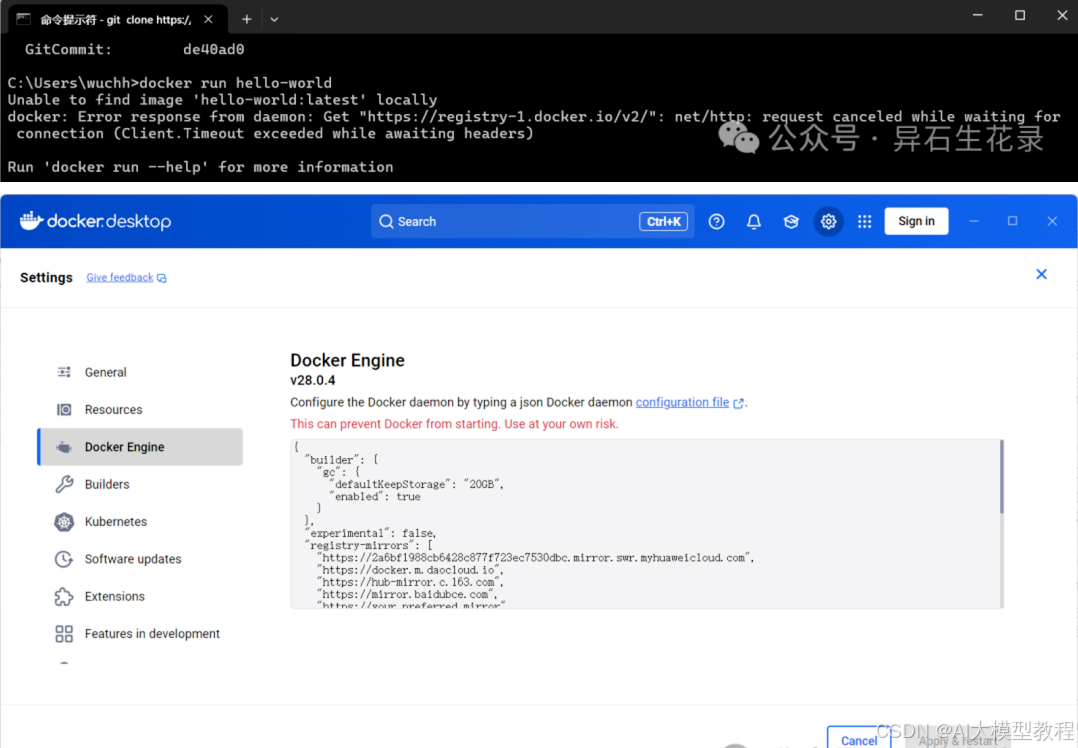
Task: Minimize the command prompt window
Action: [x=978, y=15]
